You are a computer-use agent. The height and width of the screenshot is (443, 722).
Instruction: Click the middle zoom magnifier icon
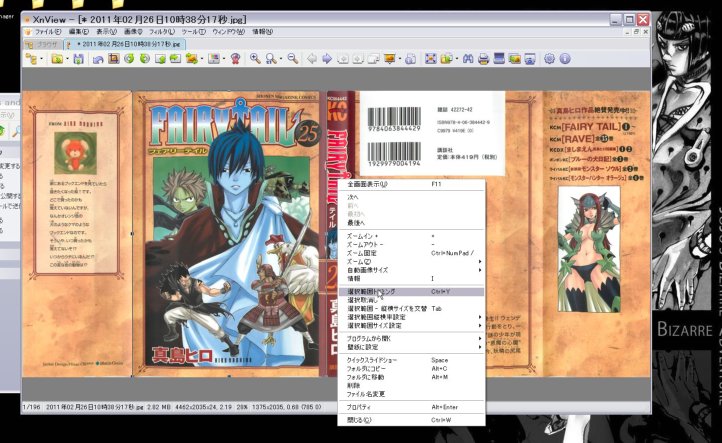(x=271, y=58)
